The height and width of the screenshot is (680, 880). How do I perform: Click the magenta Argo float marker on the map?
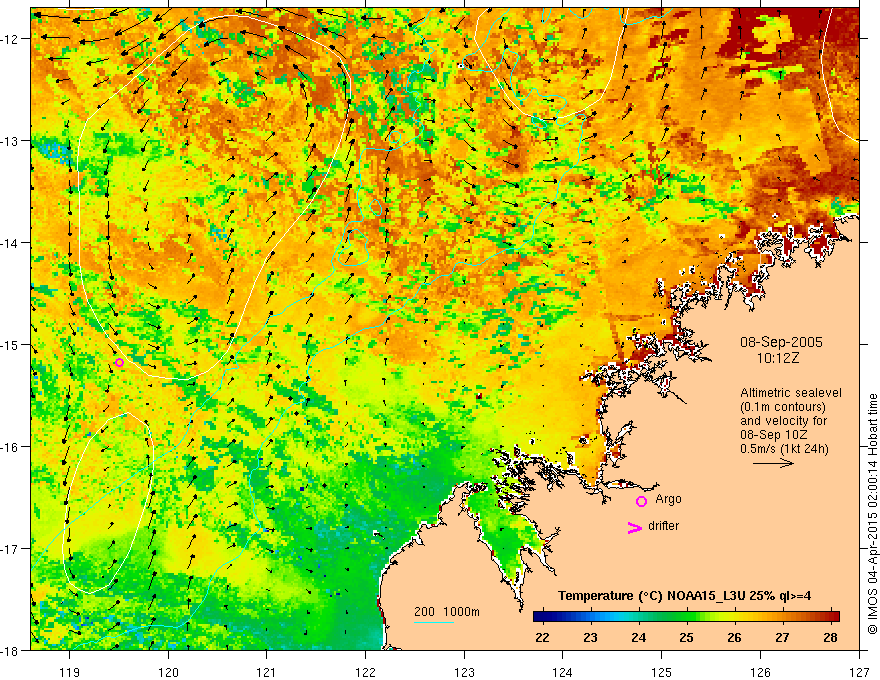[x=120, y=362]
